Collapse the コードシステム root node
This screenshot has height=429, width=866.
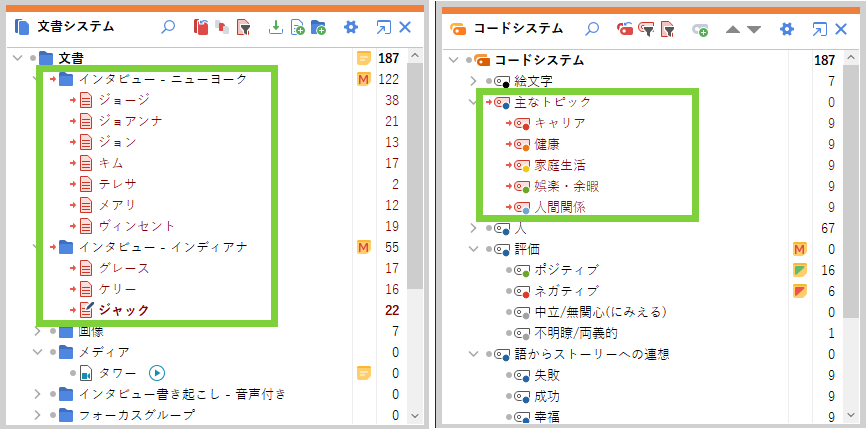(454, 60)
